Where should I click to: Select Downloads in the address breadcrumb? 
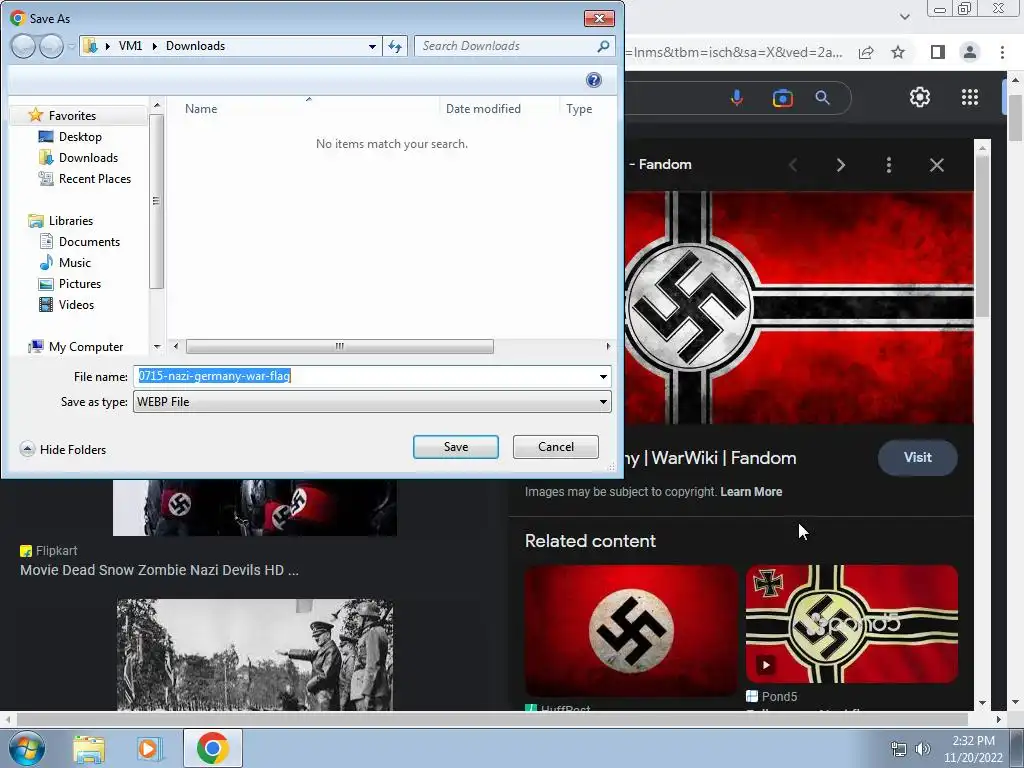coord(195,46)
